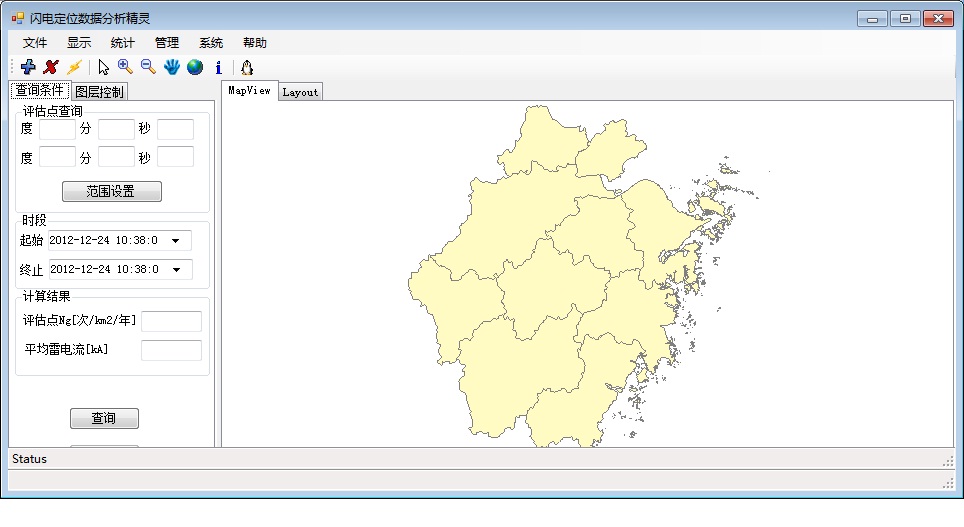Click the blue plus add icon

(x=28, y=67)
